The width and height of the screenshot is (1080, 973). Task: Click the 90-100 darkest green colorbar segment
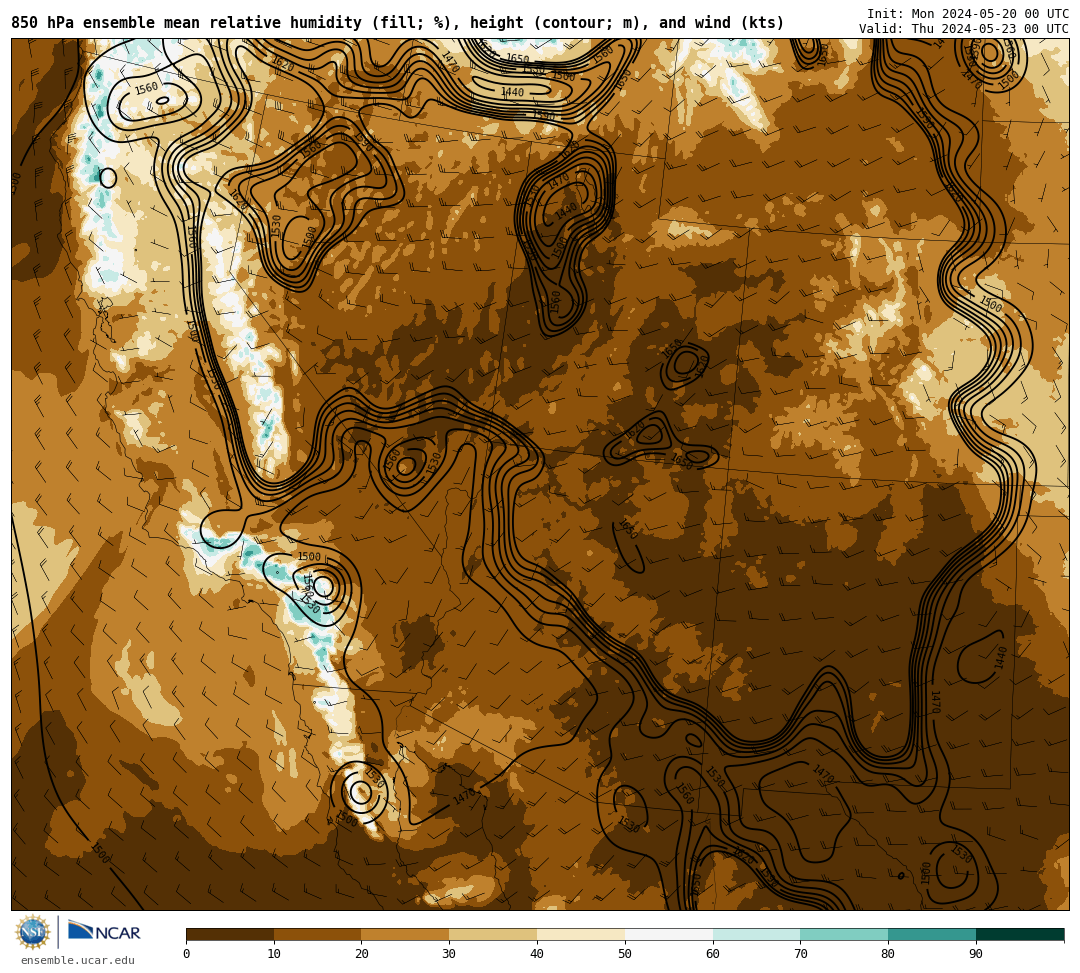[x=1020, y=934]
